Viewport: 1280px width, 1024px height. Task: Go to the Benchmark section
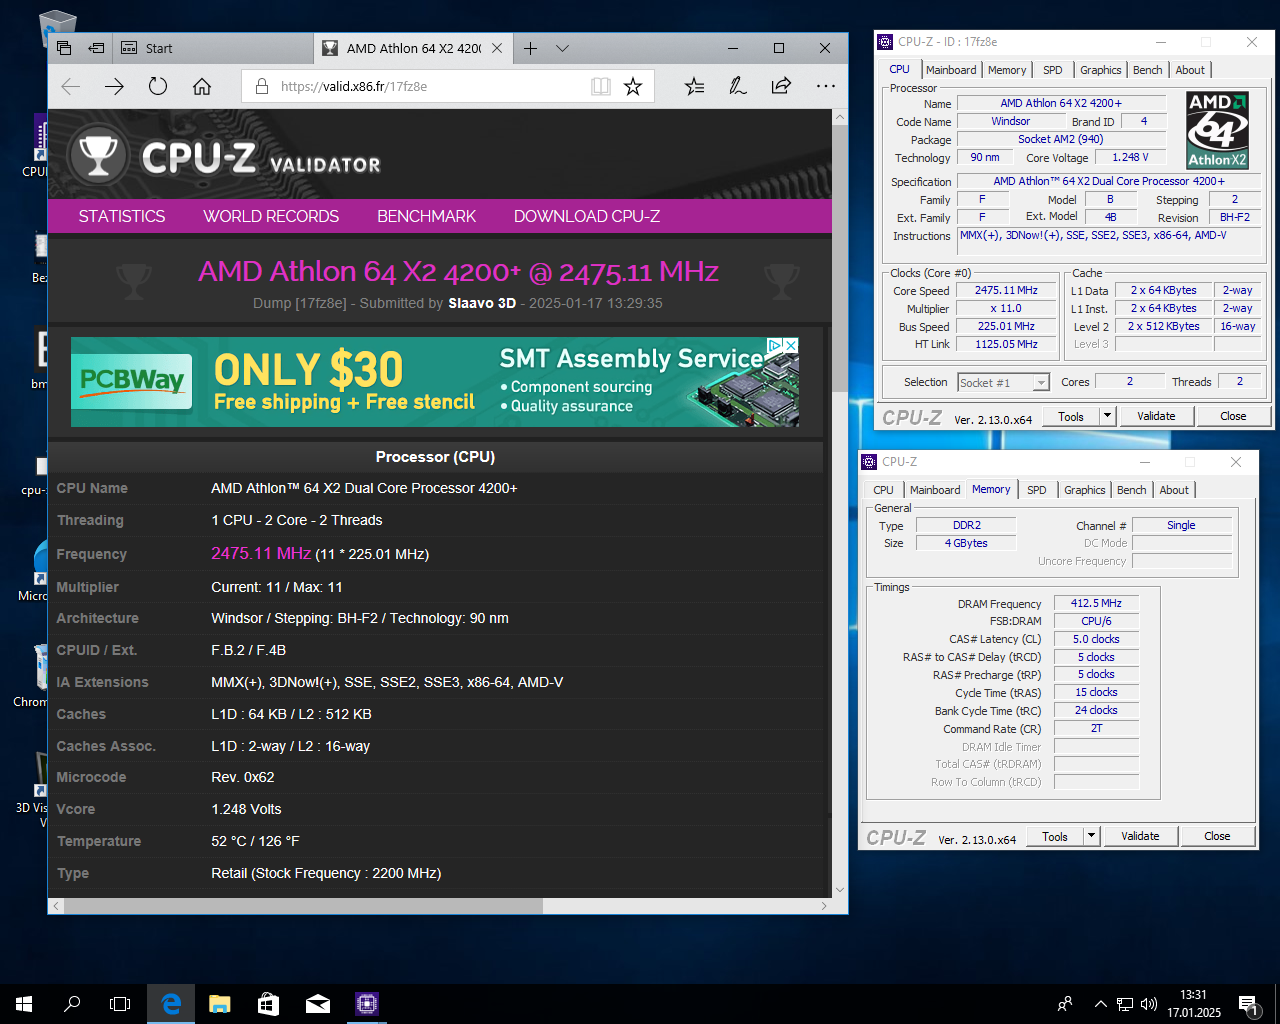(x=426, y=216)
